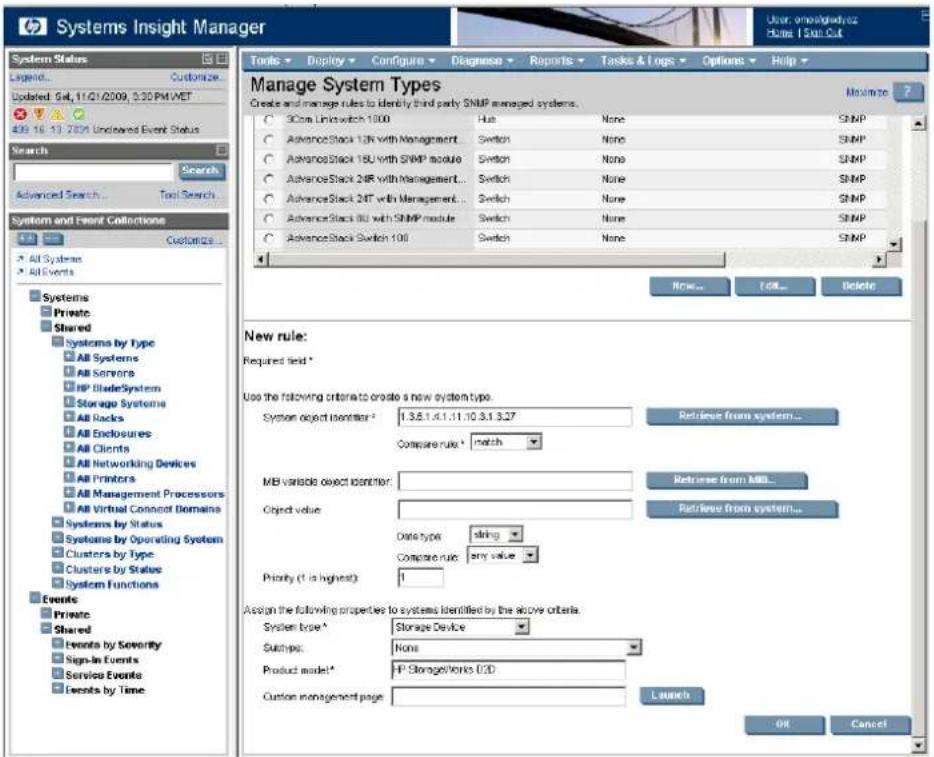
Task: Open the Tool Search link
Action: [191, 195]
